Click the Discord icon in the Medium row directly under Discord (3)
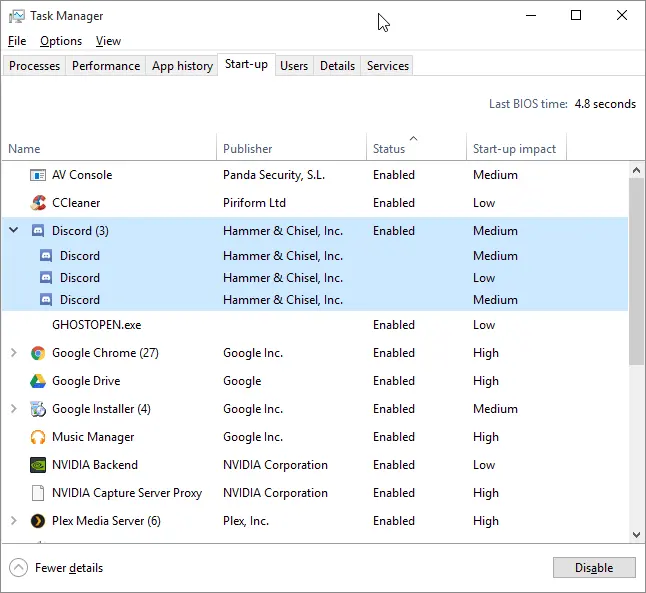The width and height of the screenshot is (646, 593). [x=46, y=256]
